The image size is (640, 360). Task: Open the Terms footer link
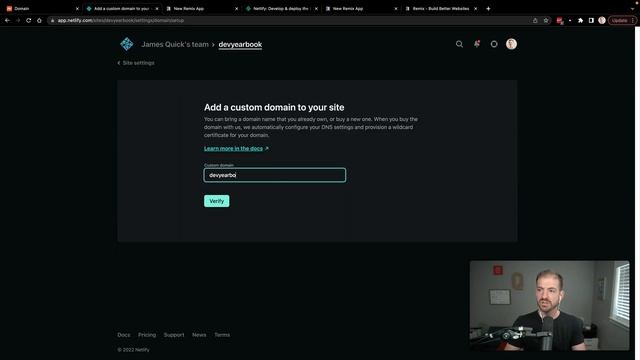[x=222, y=335]
